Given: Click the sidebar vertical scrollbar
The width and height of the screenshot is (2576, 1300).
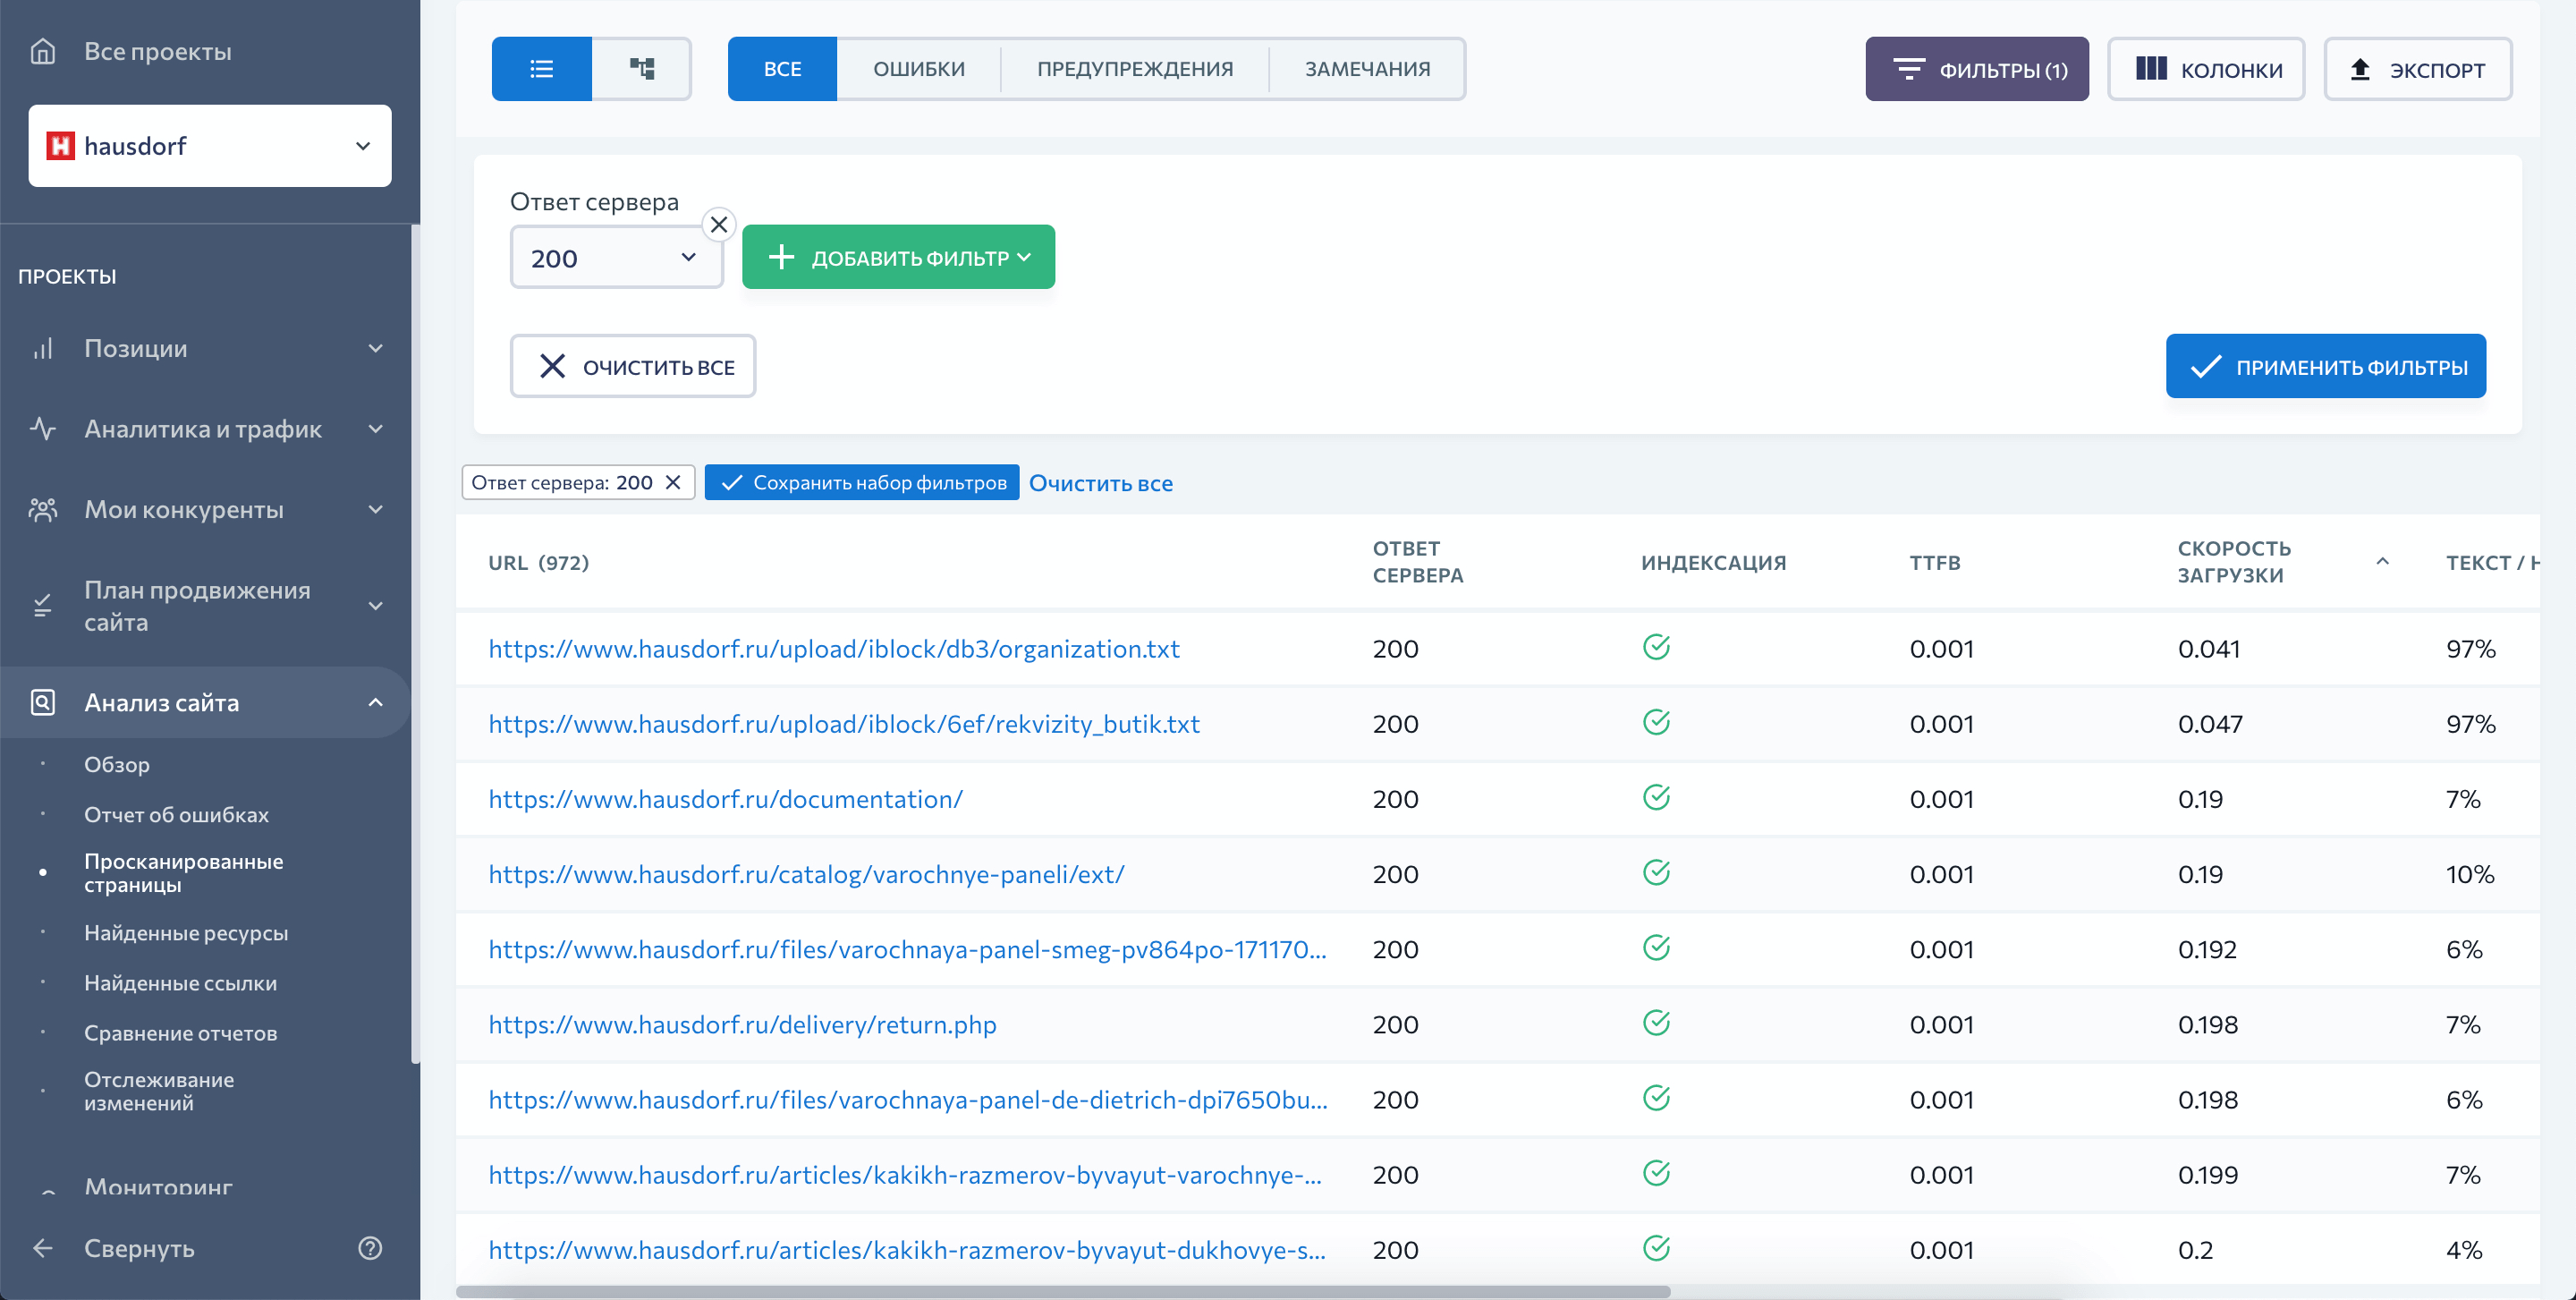Looking at the screenshot, I should [x=415, y=645].
